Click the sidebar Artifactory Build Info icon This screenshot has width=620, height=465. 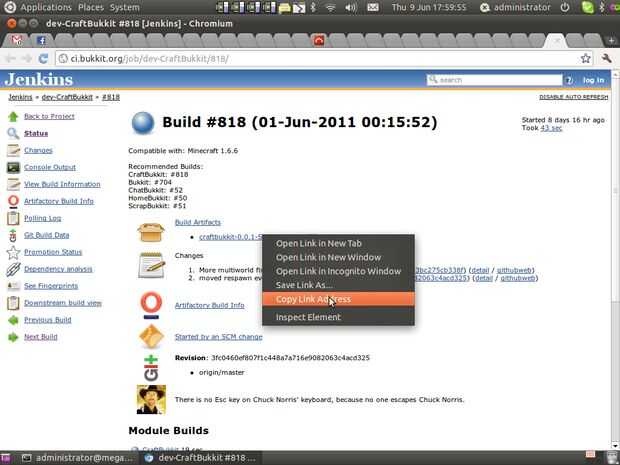coord(13,201)
